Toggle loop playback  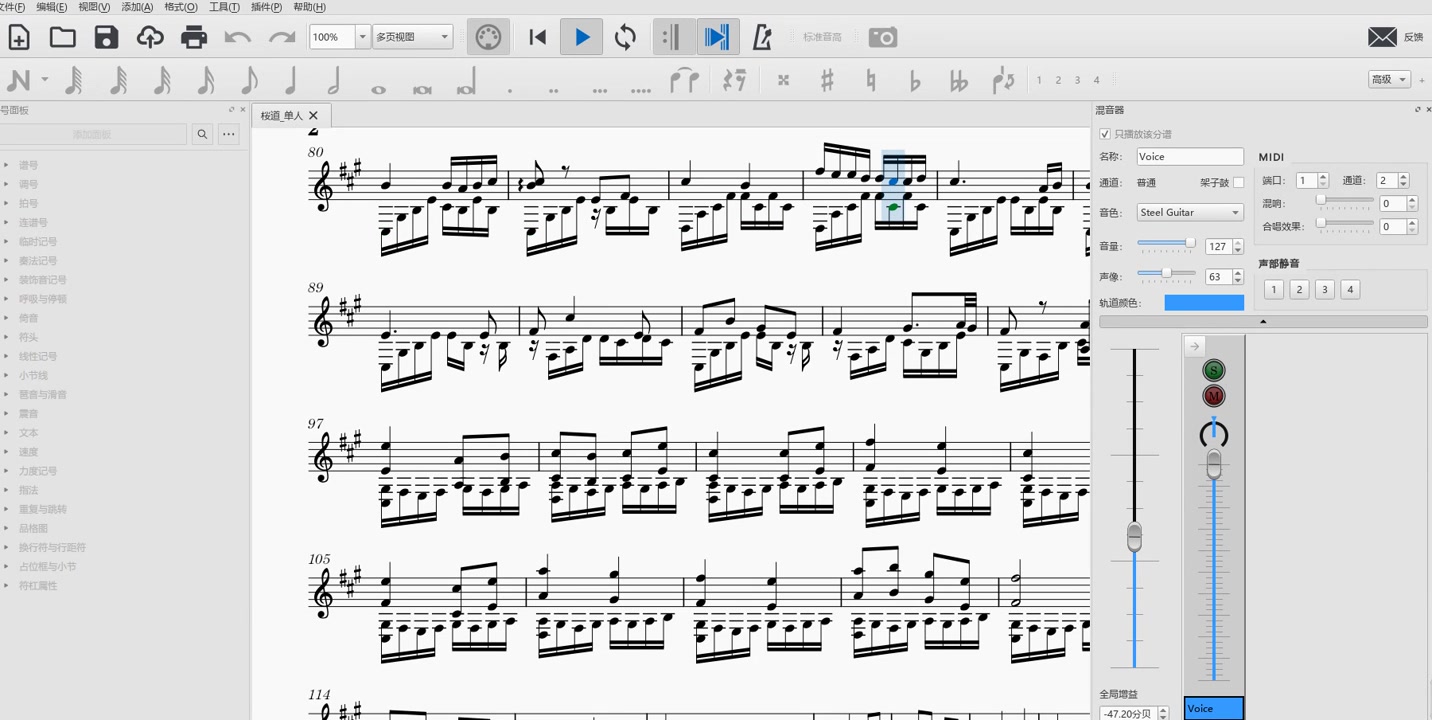pos(626,38)
